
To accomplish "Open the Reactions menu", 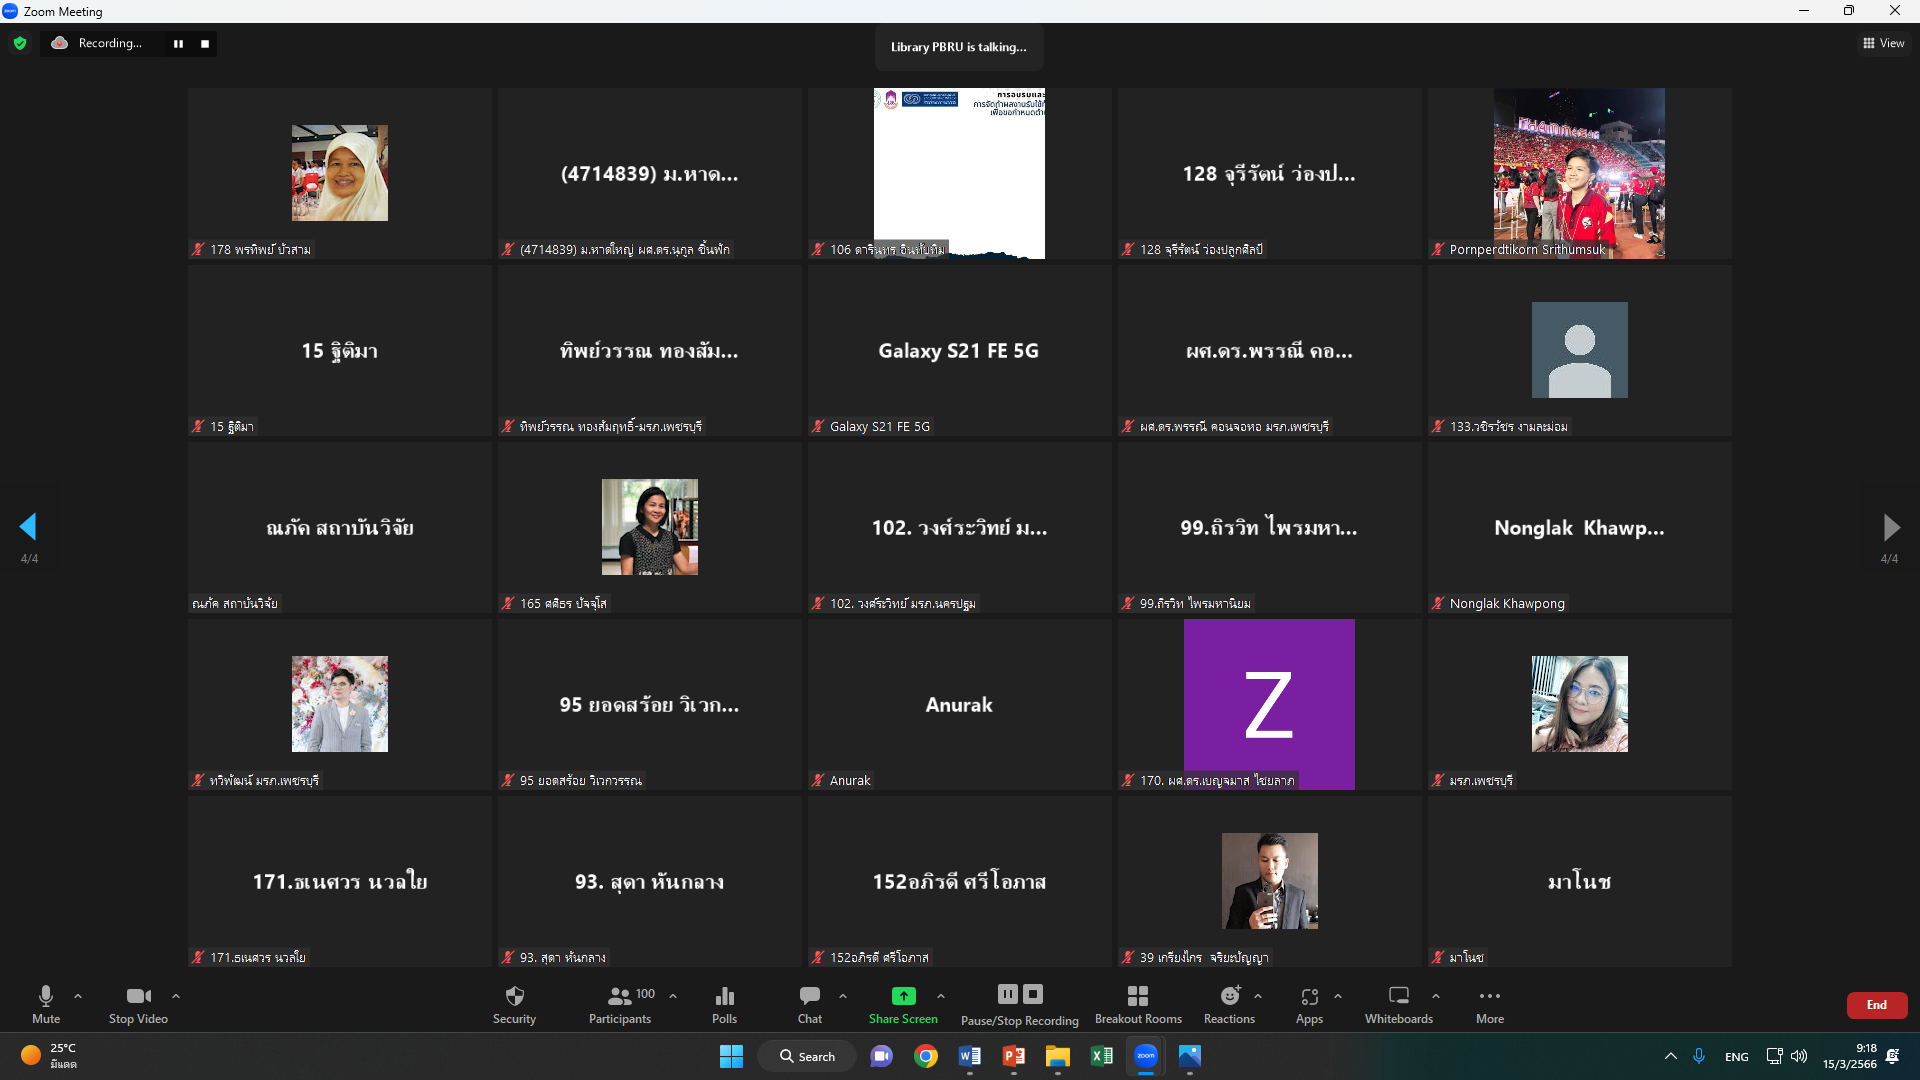I will tap(1229, 996).
